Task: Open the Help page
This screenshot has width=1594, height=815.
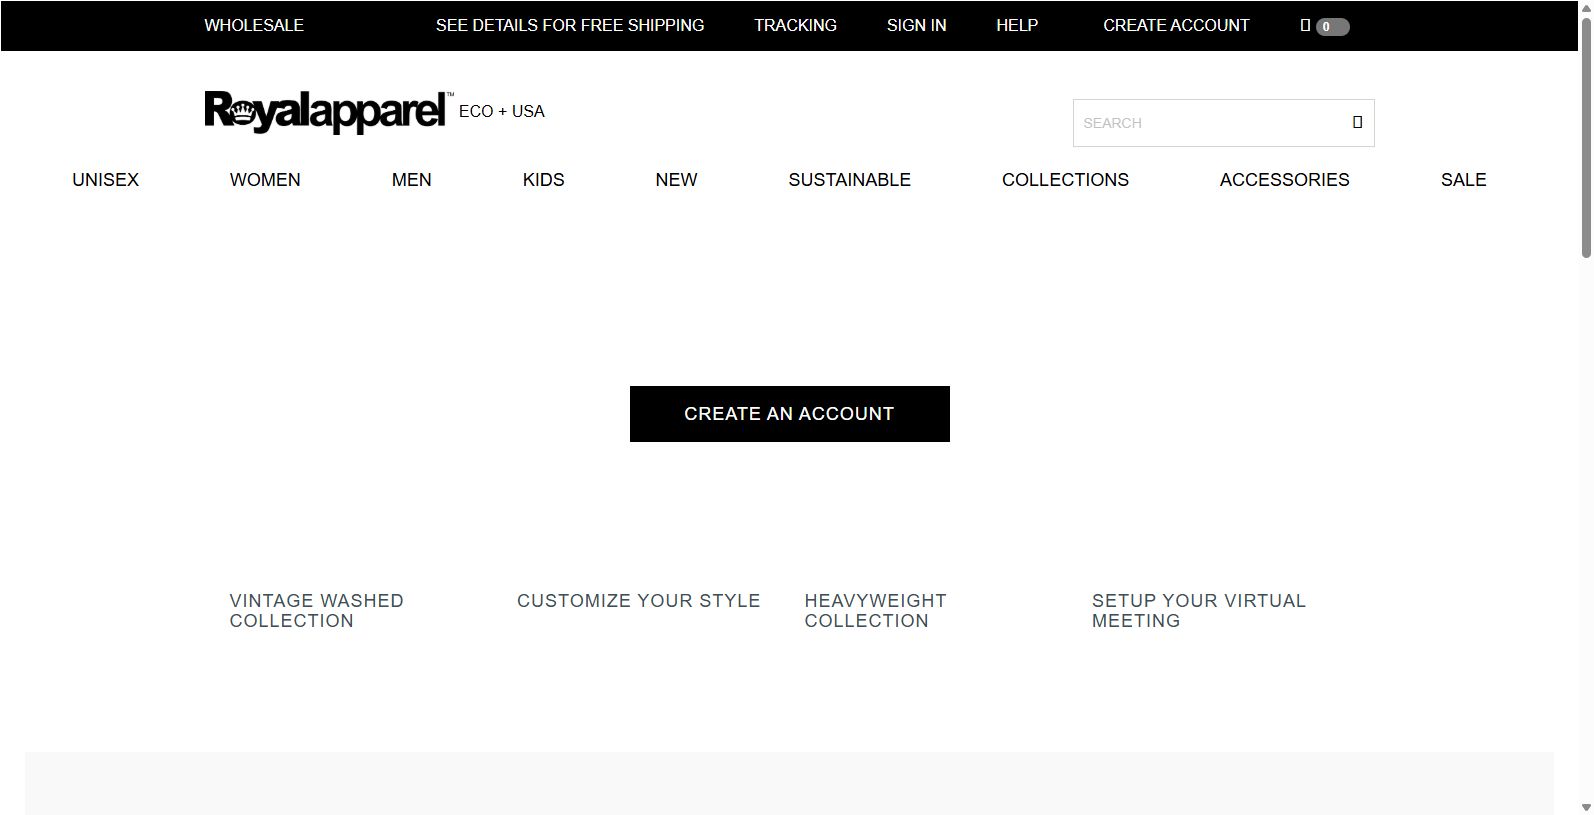Action: tap(1017, 25)
